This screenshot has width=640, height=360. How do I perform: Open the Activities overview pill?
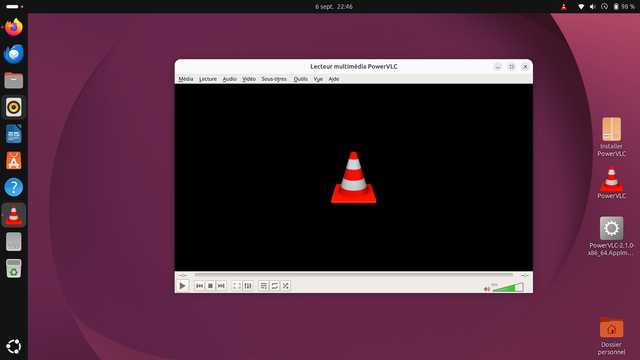coord(15,7)
